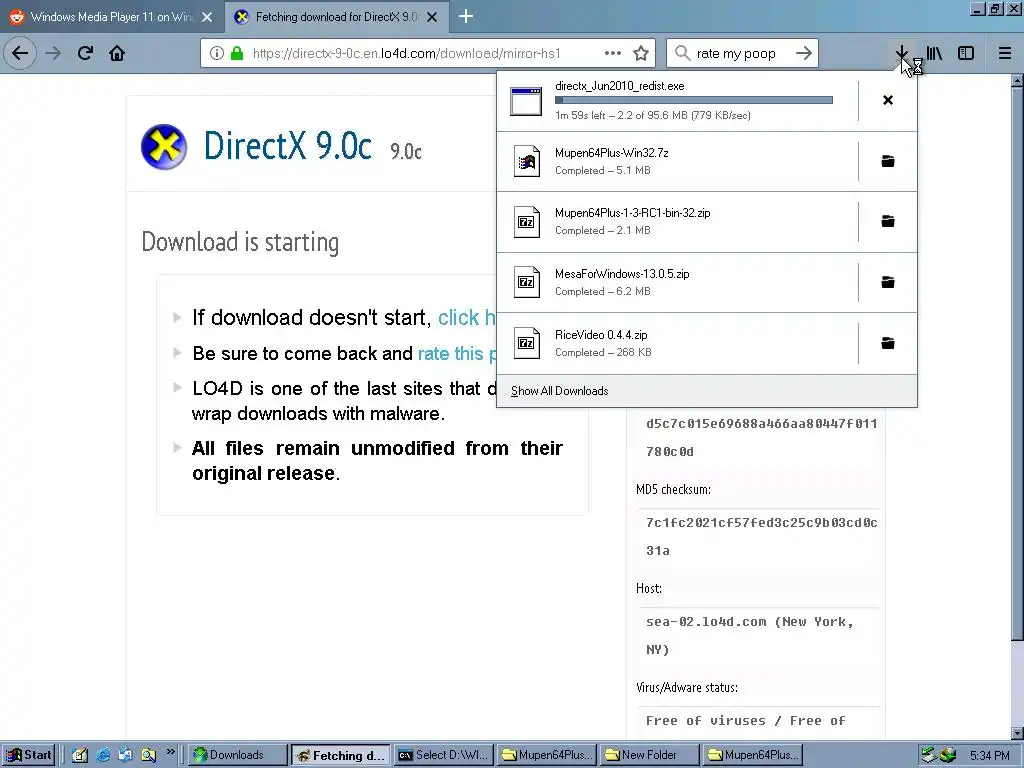Click the Mupen64Plus-Win32.7z file icon
Image resolution: width=1024 pixels, height=768 pixels.
tap(526, 161)
